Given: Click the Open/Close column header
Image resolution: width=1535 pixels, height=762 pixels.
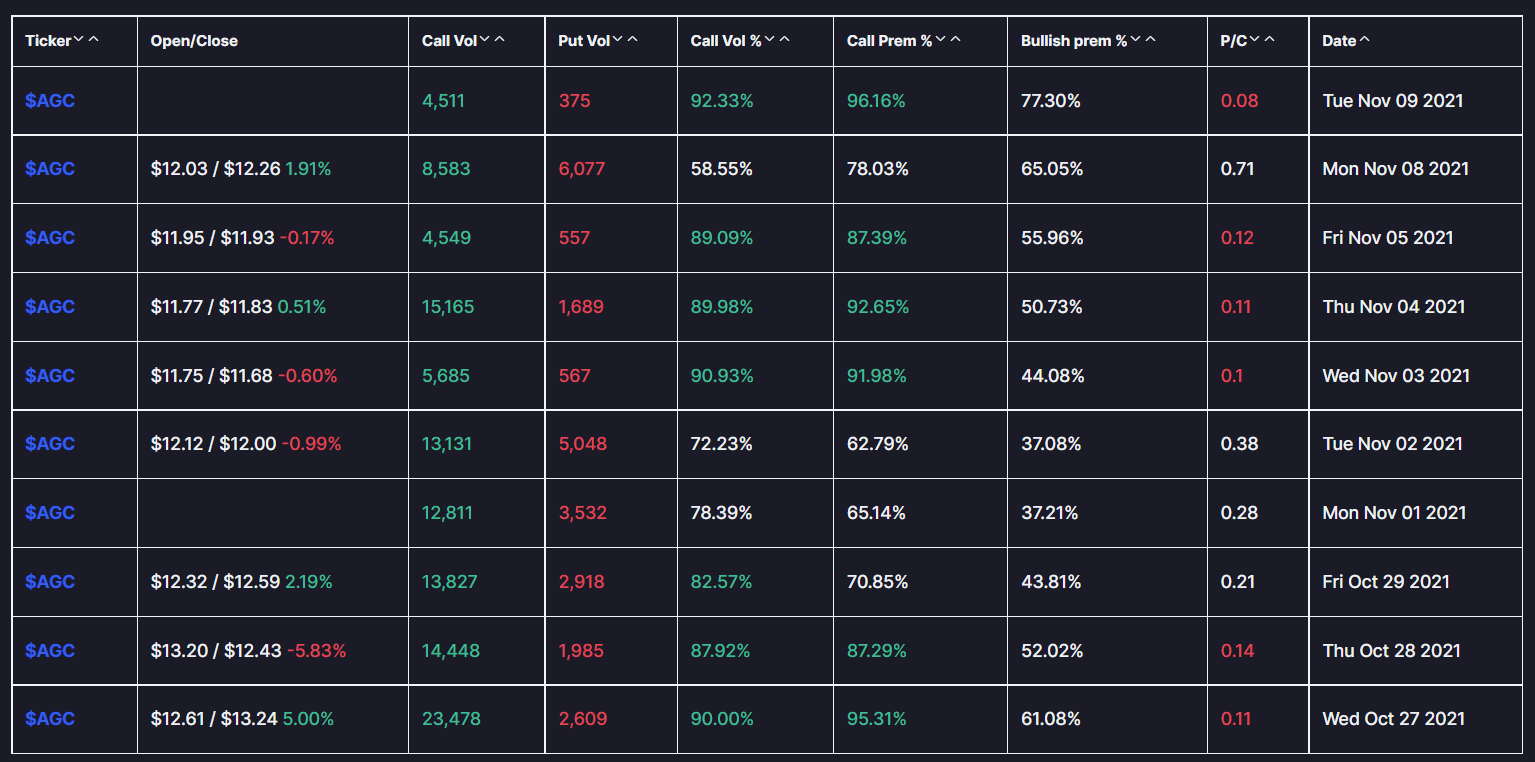Looking at the screenshot, I should [194, 41].
